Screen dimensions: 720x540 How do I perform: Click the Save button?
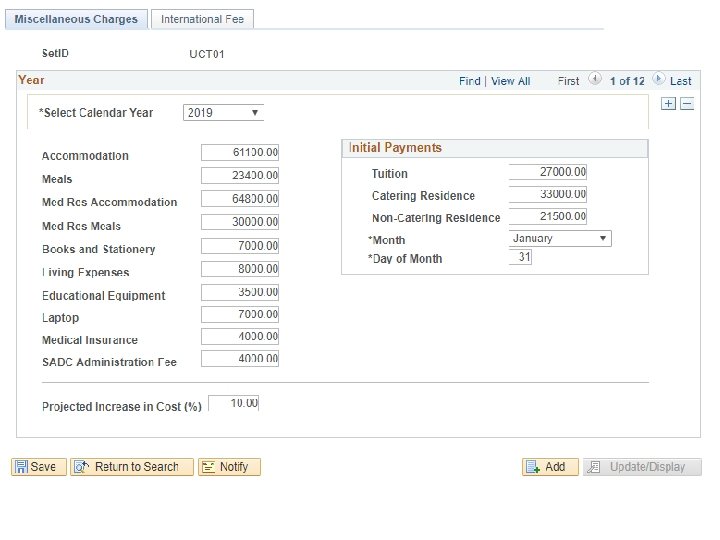[39, 467]
